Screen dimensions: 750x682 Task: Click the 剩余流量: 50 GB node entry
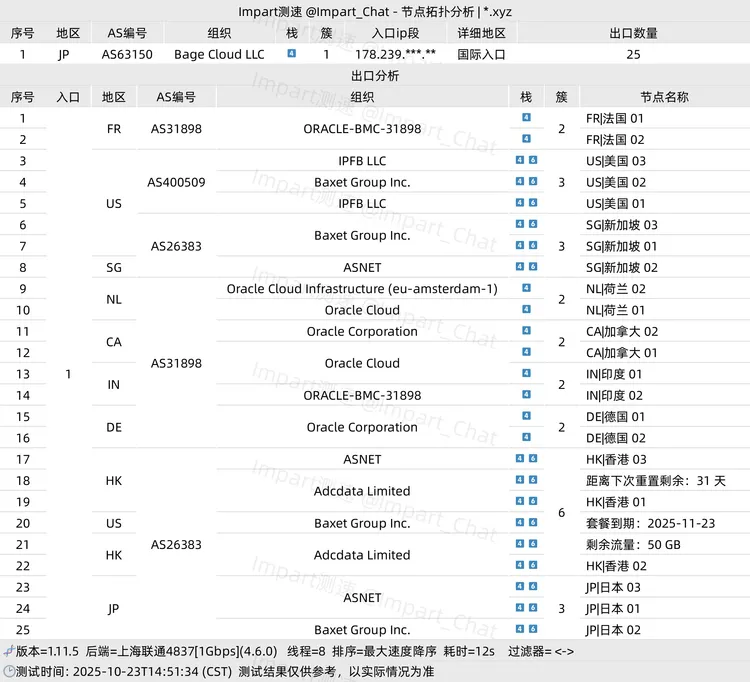[633, 544]
